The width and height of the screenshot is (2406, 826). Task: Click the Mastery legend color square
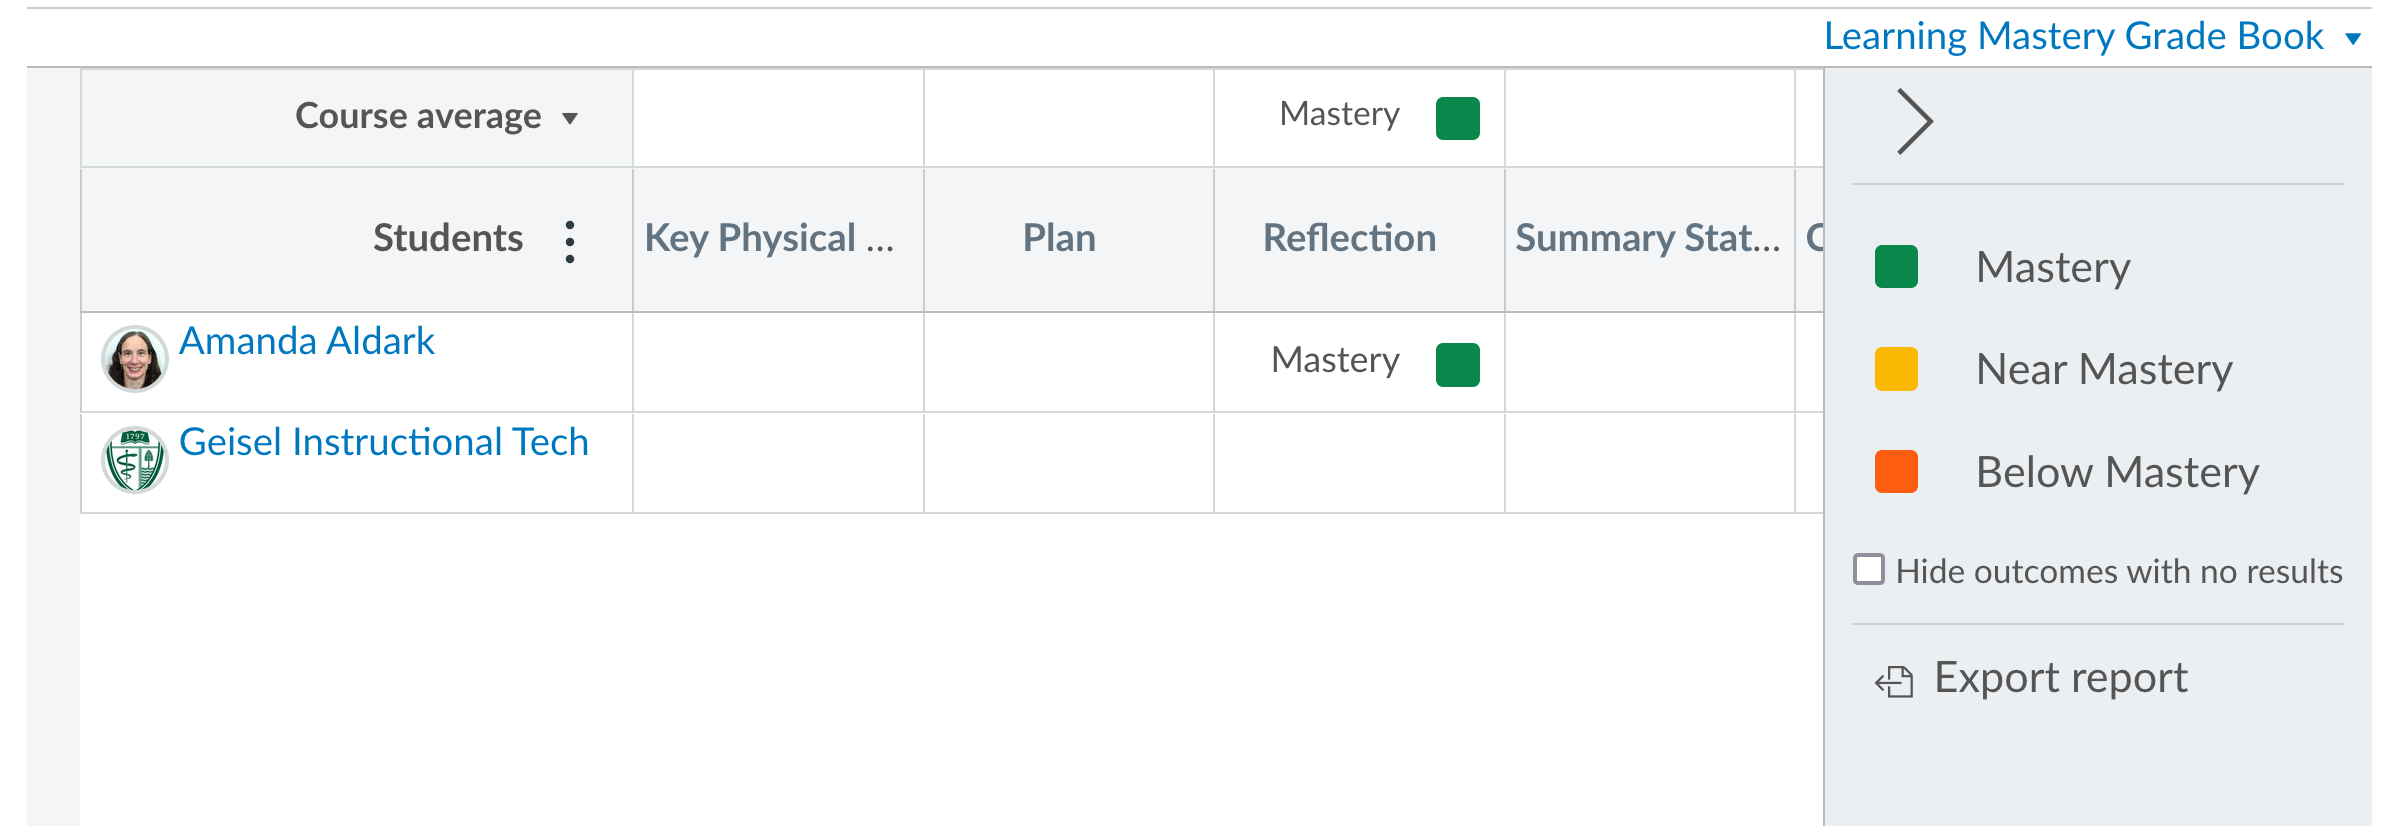(1895, 265)
